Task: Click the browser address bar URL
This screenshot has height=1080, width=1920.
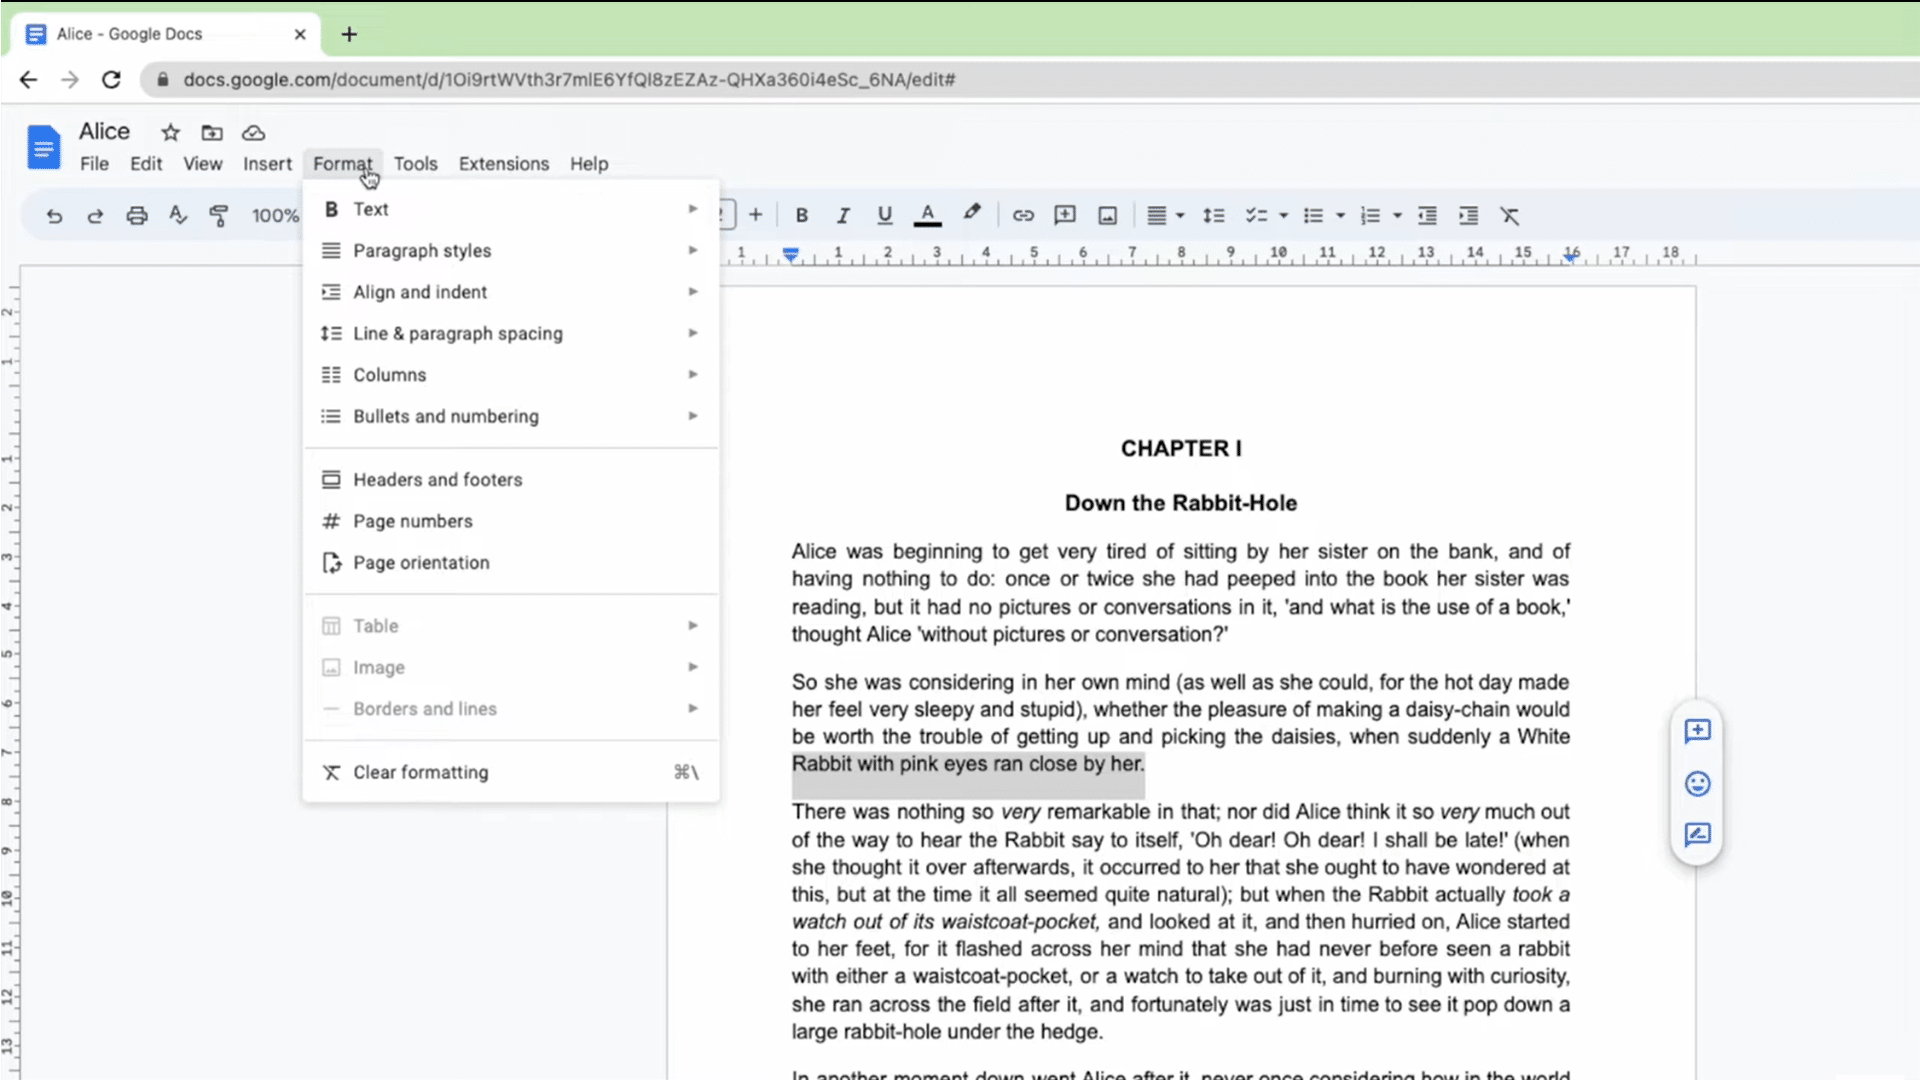Action: [x=569, y=79]
